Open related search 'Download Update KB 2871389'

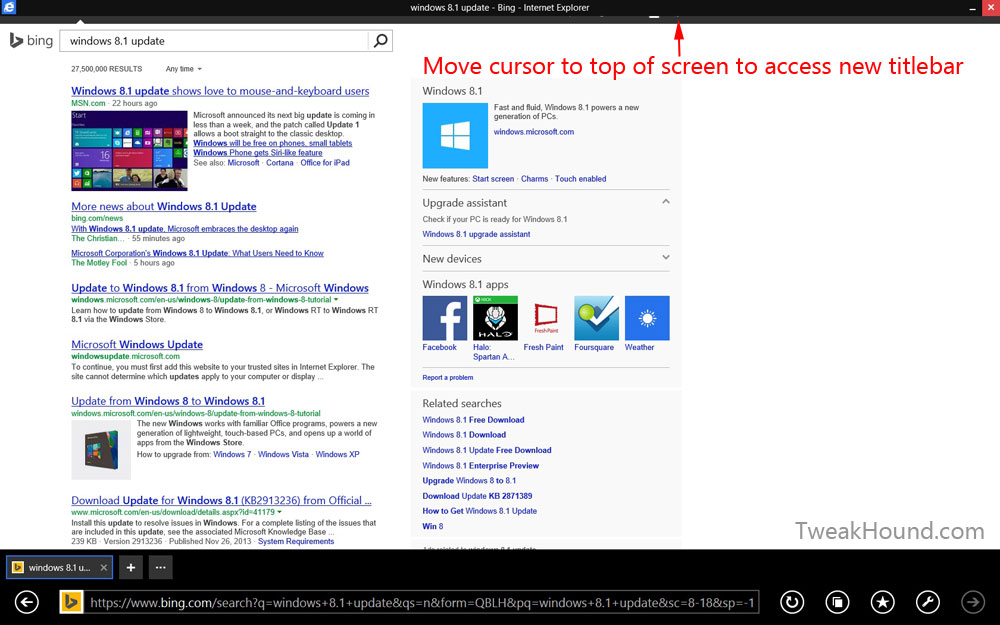477,496
